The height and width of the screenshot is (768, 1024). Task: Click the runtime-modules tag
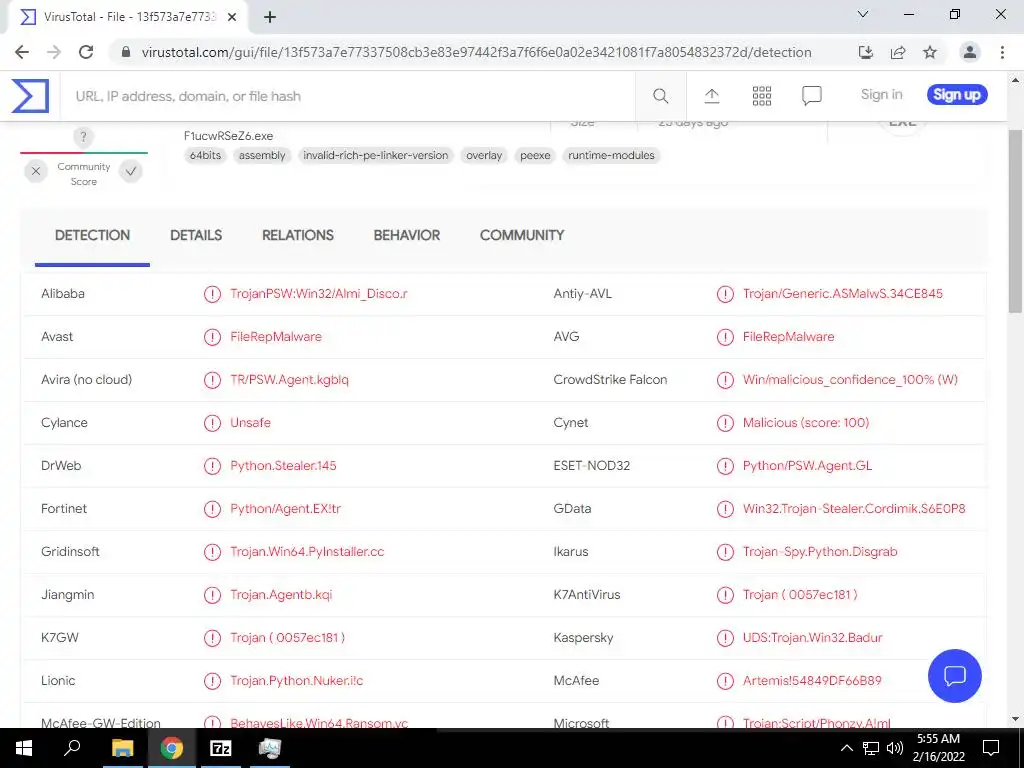611,155
